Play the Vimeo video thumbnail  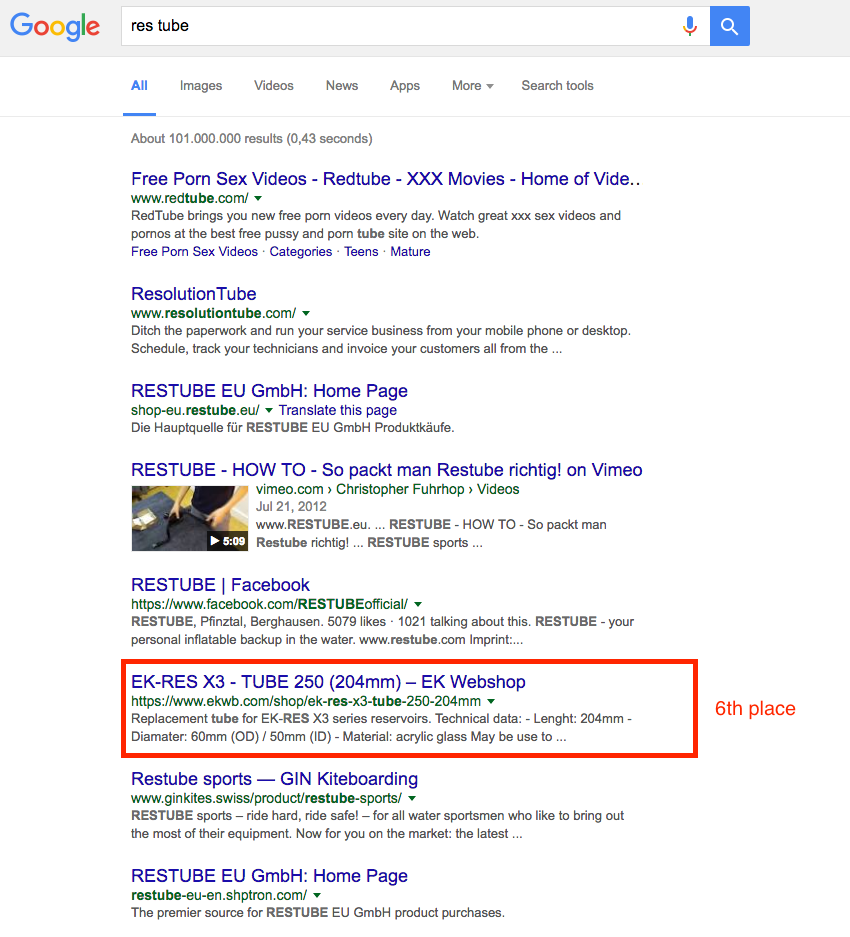pyautogui.click(x=190, y=518)
